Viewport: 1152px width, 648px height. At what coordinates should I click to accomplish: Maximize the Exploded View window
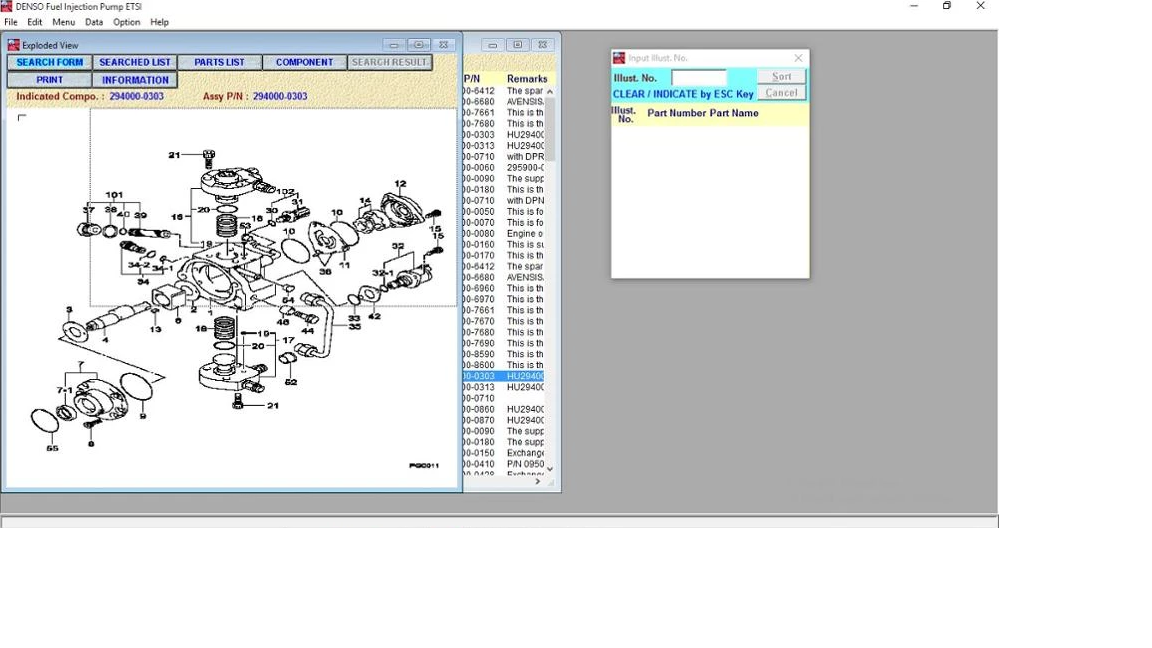(419, 45)
